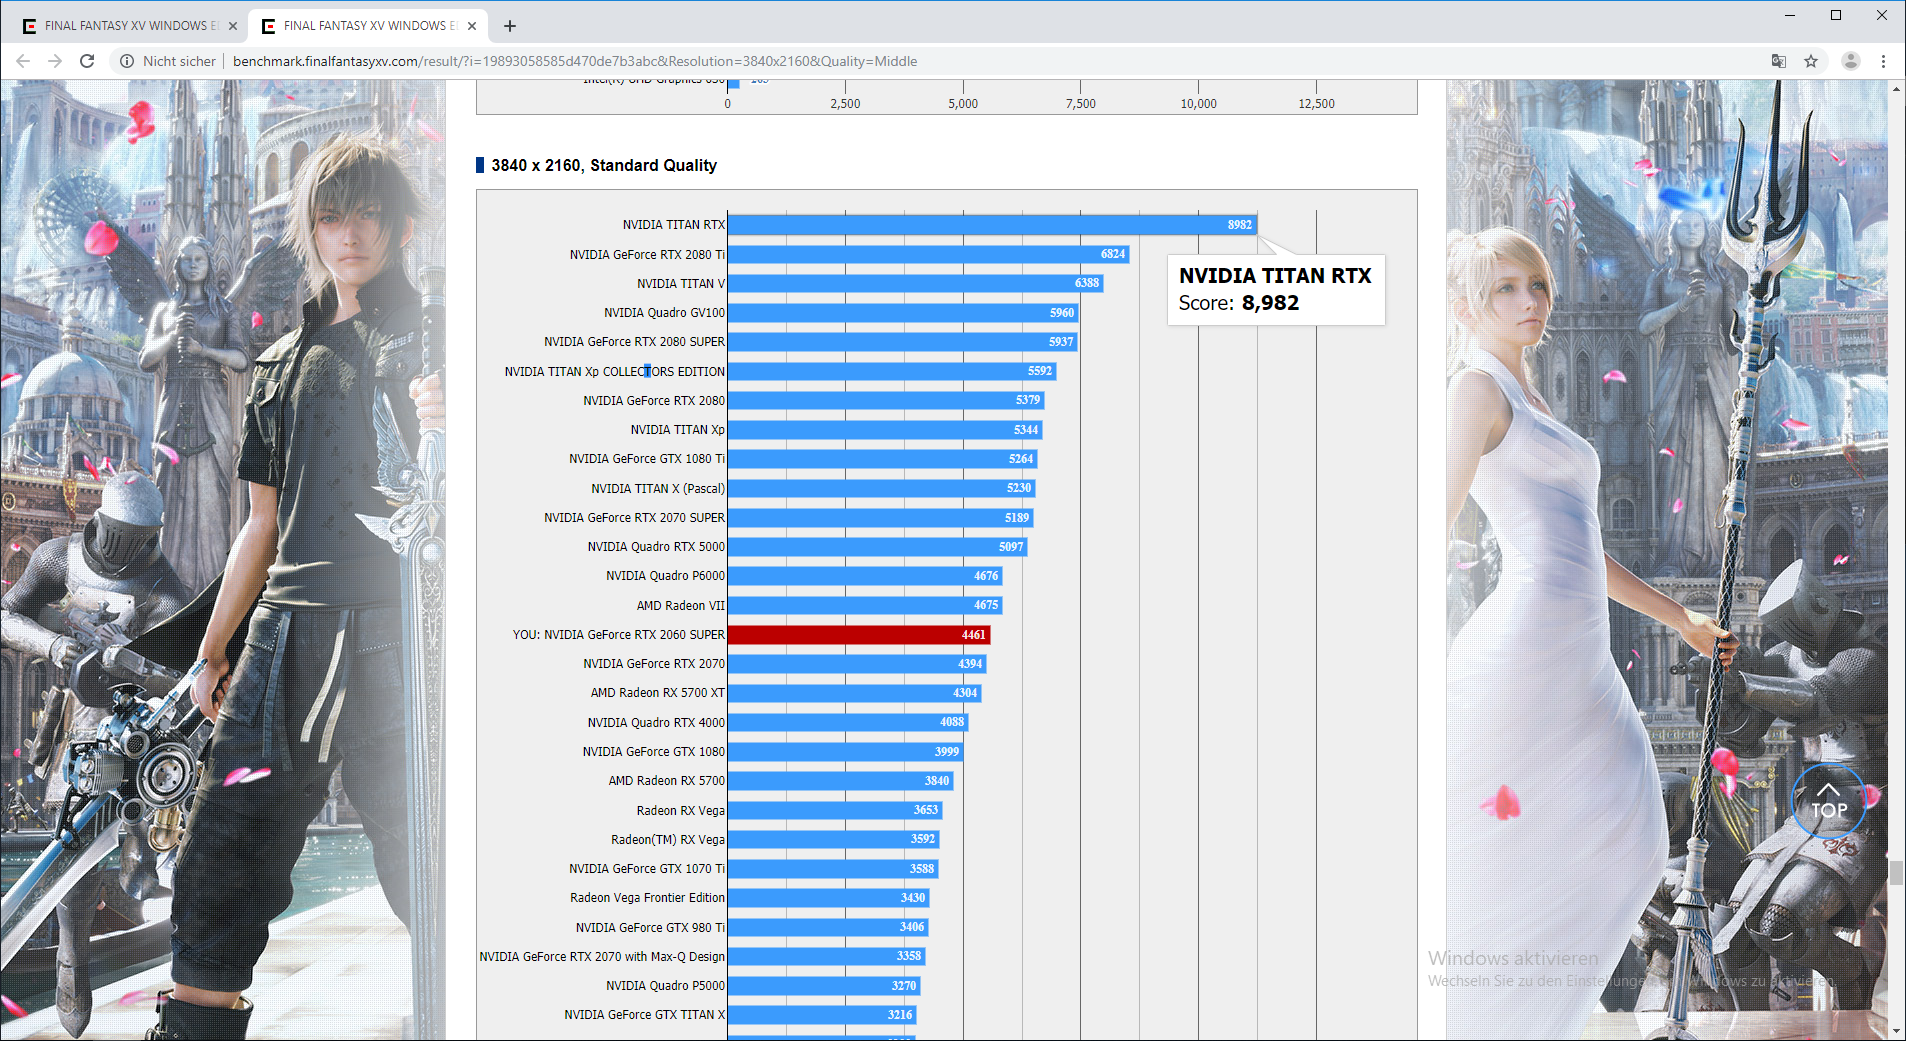Select the Radeon Vega Frontier Edition label
Image resolution: width=1906 pixels, height=1041 pixels.
click(647, 898)
